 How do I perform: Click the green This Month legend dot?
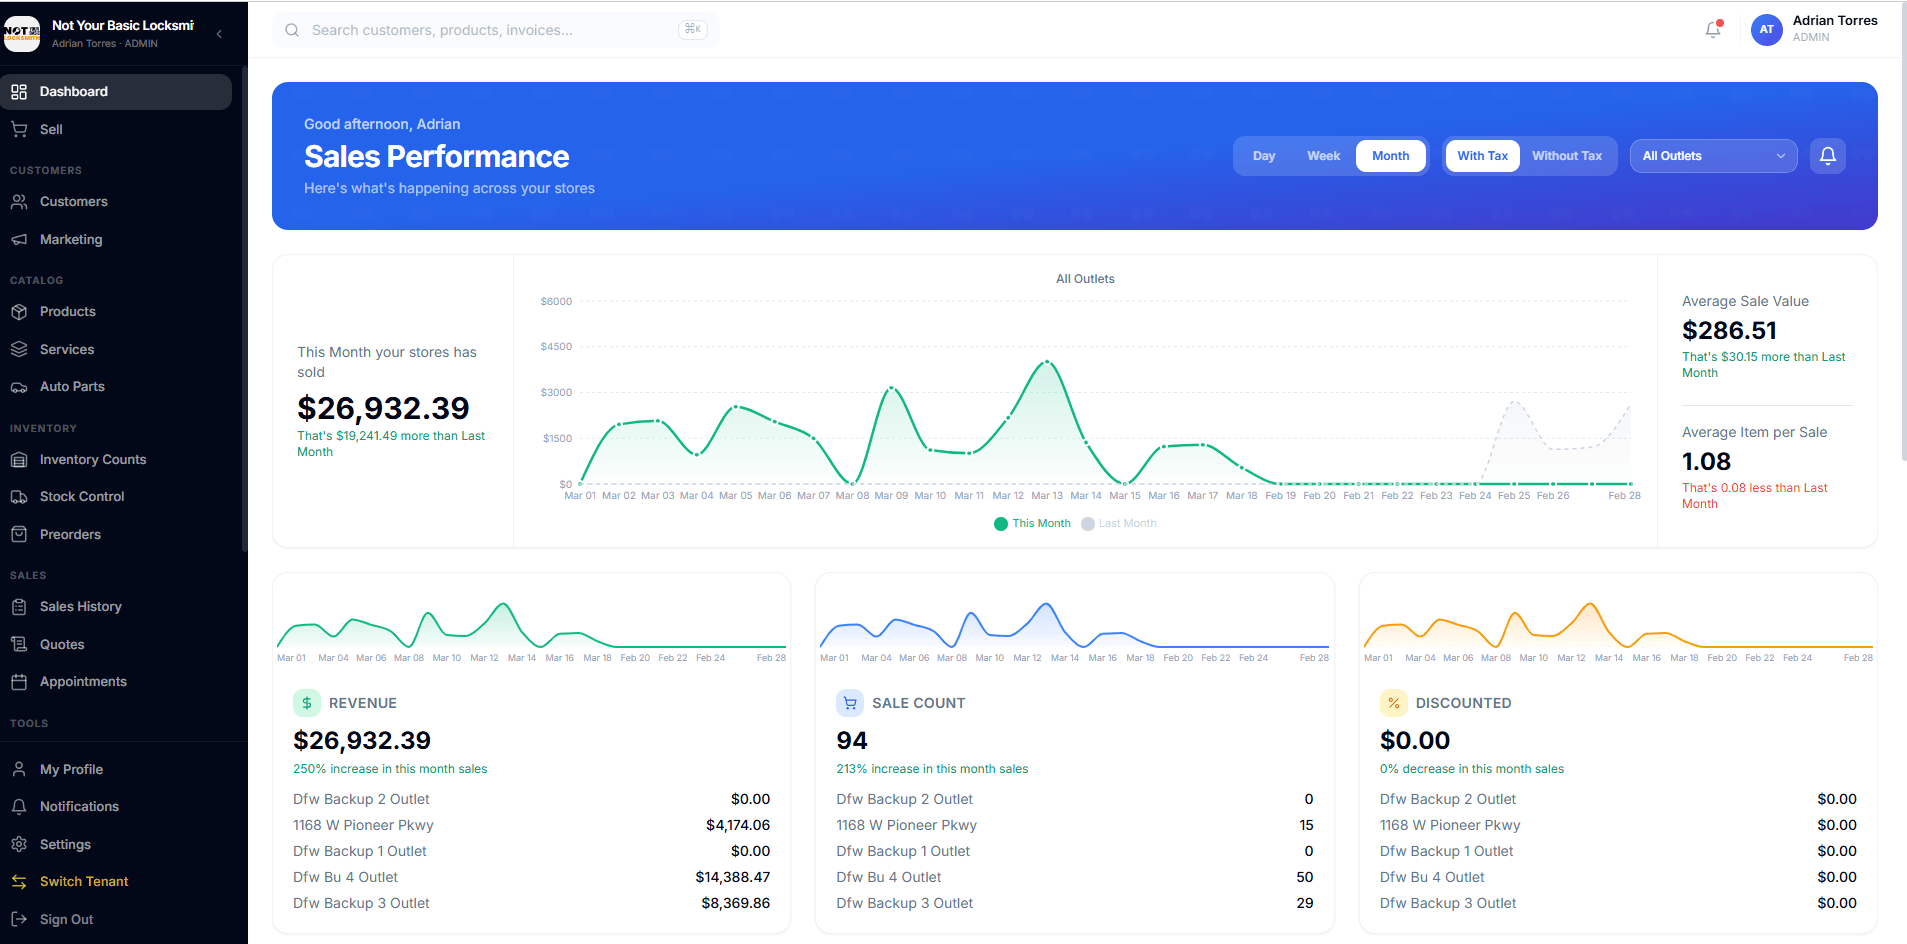point(999,522)
